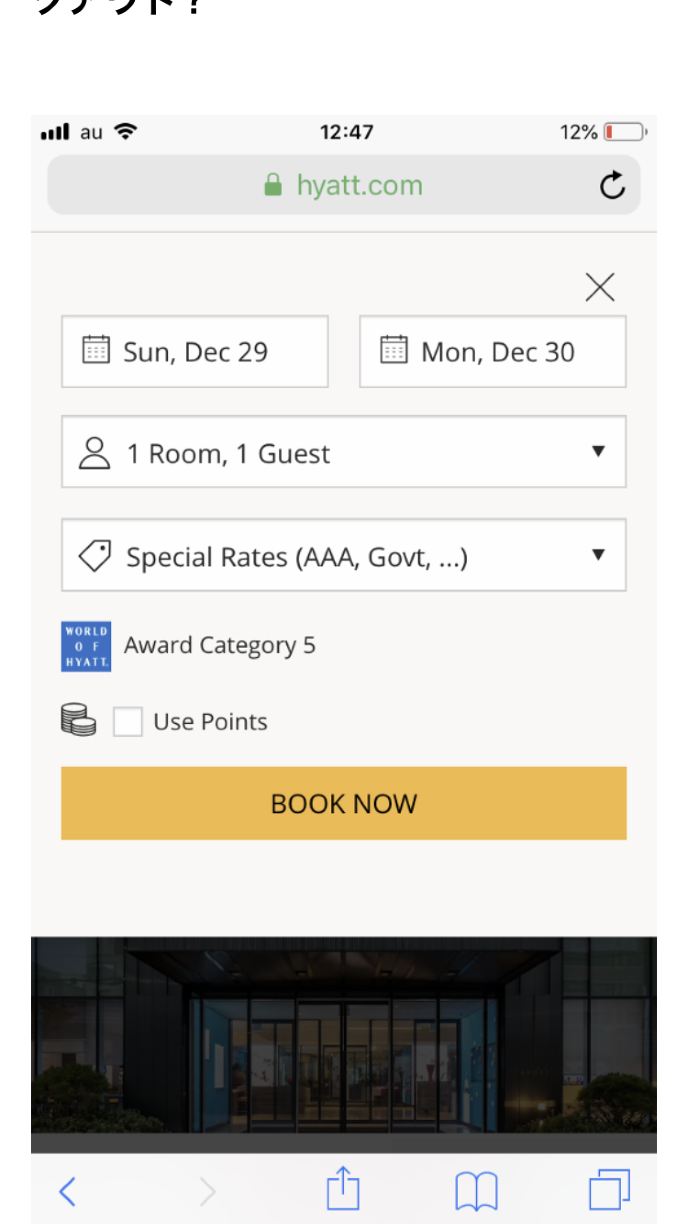Viewport: 688px width, 1224px height.
Task: Open Safari bookmarks
Action: point(476,1190)
